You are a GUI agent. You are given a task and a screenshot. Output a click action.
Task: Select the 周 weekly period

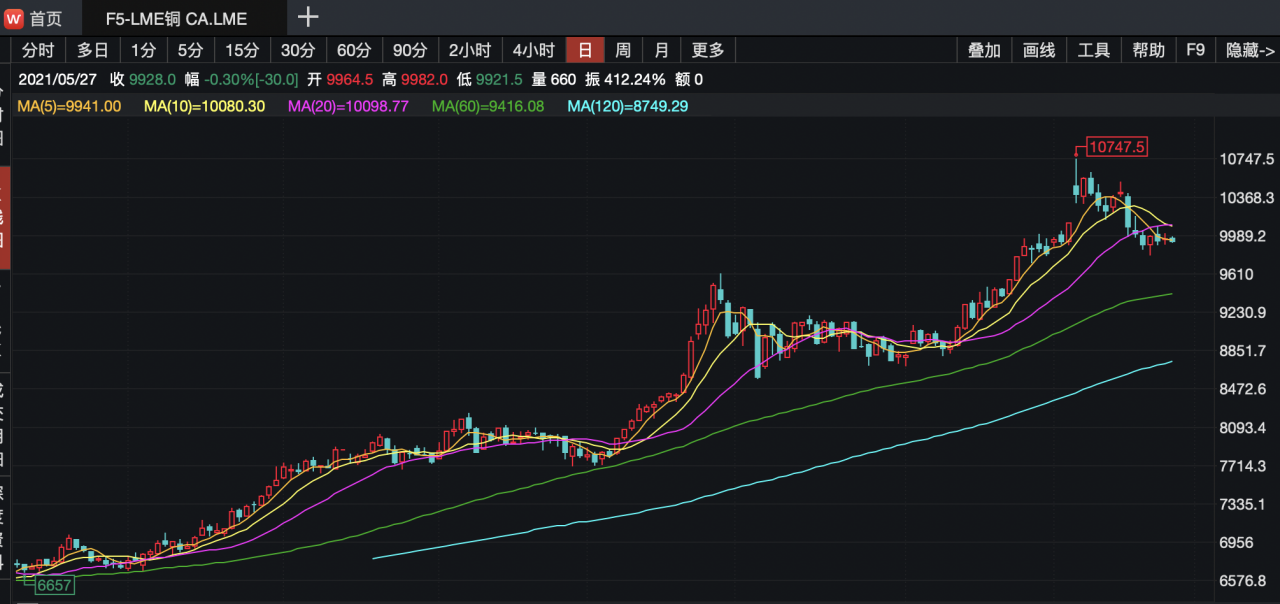(623, 50)
